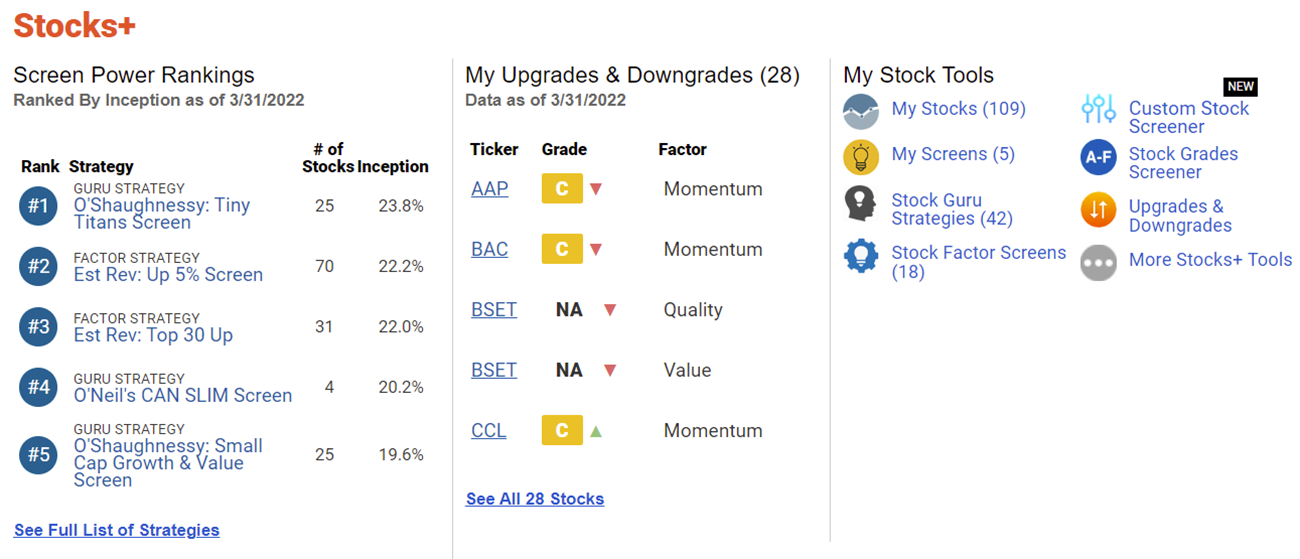
Task: Click See All 28 Stocks link
Action: pos(535,498)
